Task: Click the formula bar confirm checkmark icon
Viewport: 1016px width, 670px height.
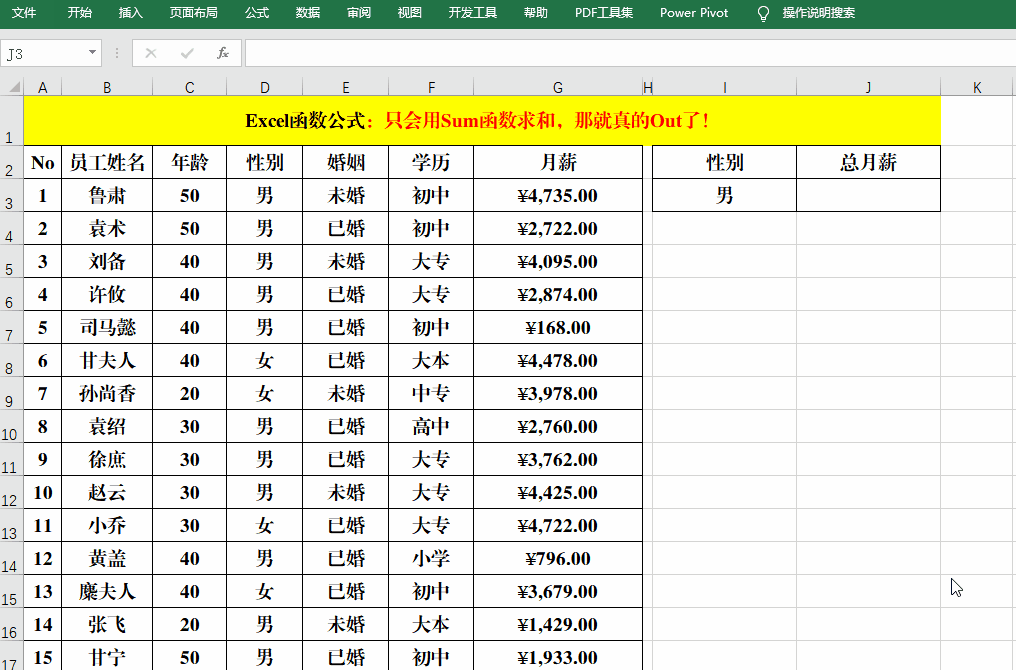Action: [187, 53]
